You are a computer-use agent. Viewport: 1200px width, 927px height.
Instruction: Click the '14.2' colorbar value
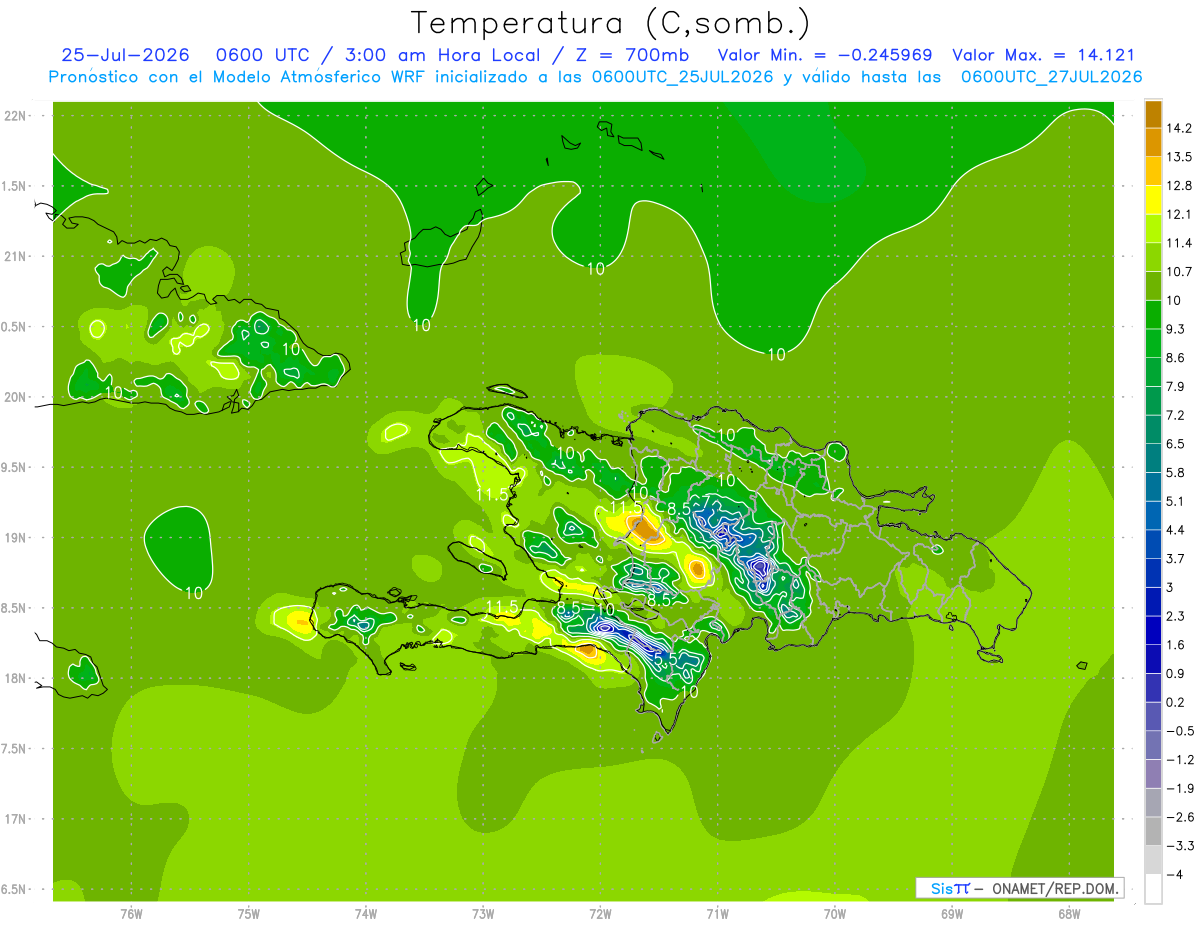click(1181, 128)
